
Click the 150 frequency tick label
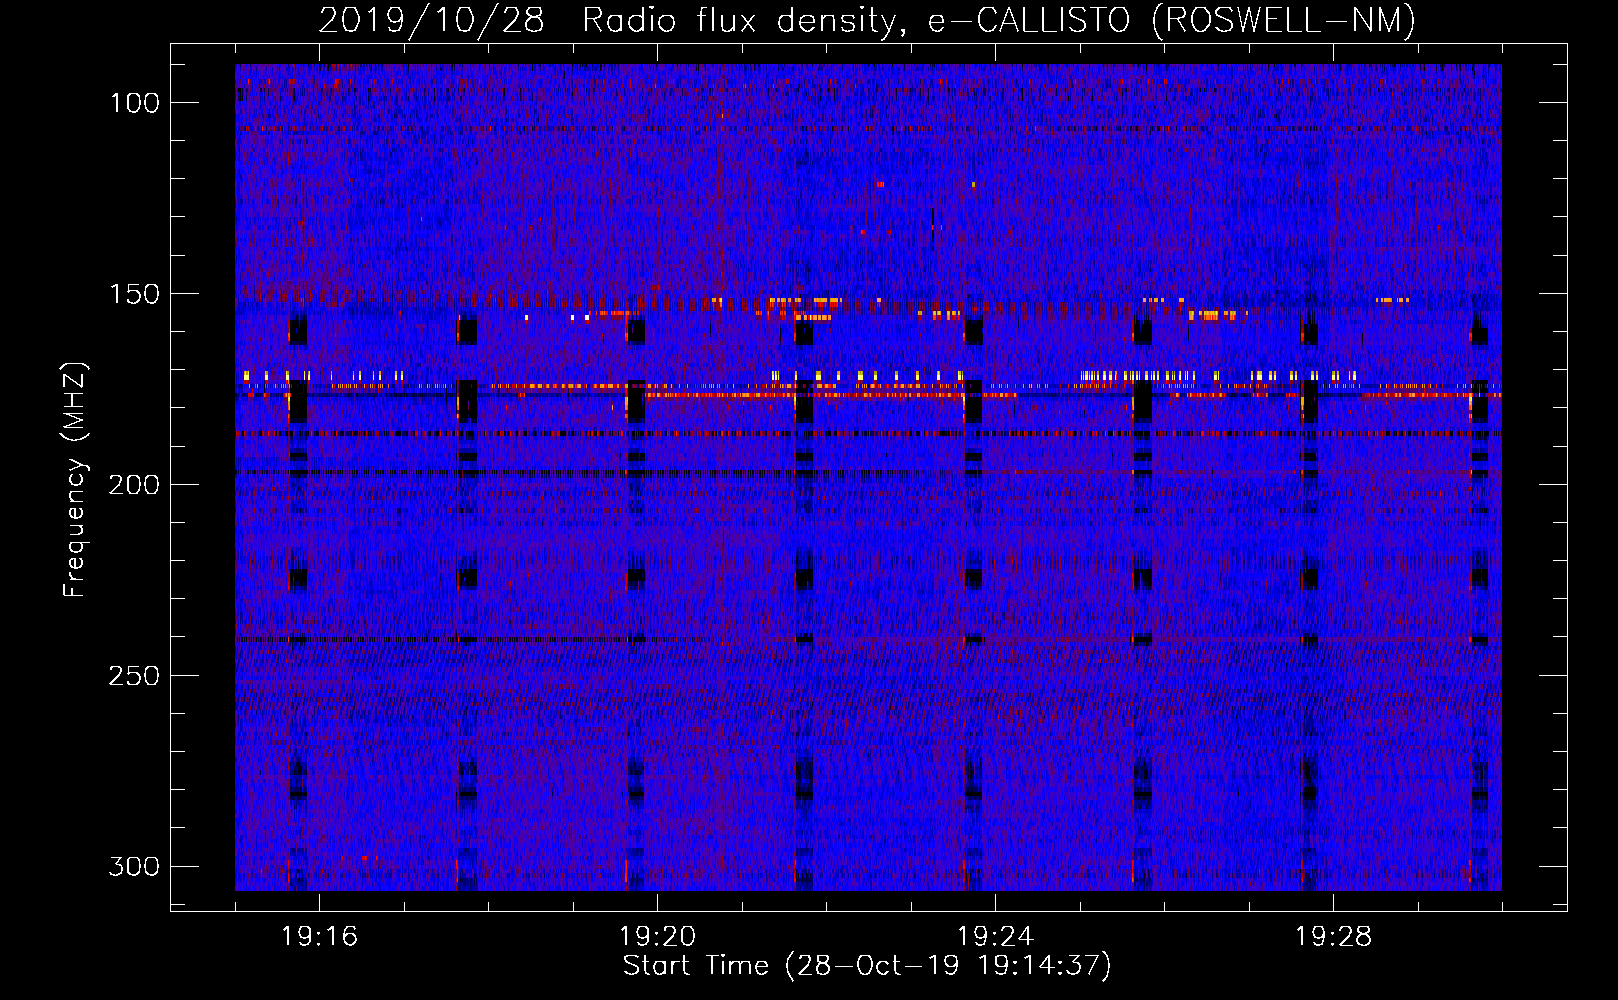pos(134,294)
